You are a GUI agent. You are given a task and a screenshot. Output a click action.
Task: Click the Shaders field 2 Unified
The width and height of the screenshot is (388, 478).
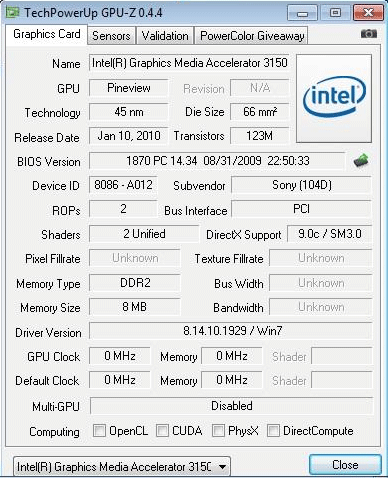click(144, 234)
